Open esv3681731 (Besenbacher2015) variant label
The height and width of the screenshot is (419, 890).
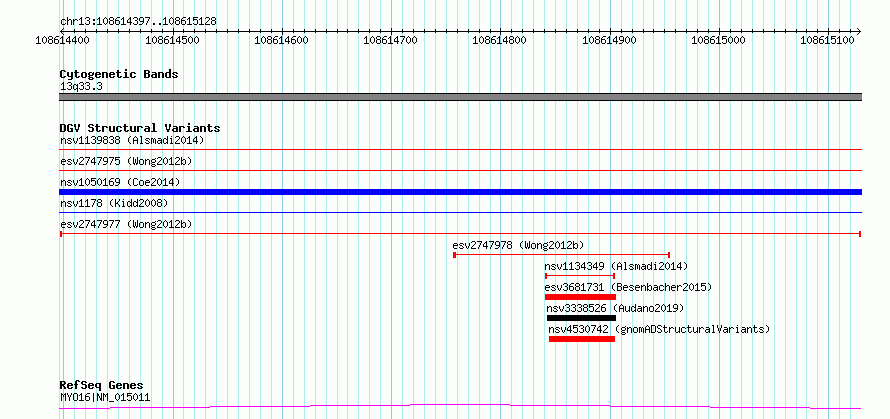[x=628, y=287]
